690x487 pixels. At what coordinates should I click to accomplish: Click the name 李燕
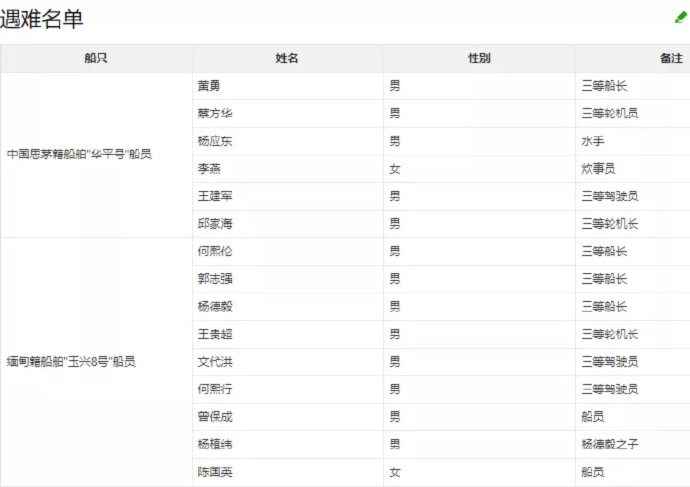coord(209,168)
